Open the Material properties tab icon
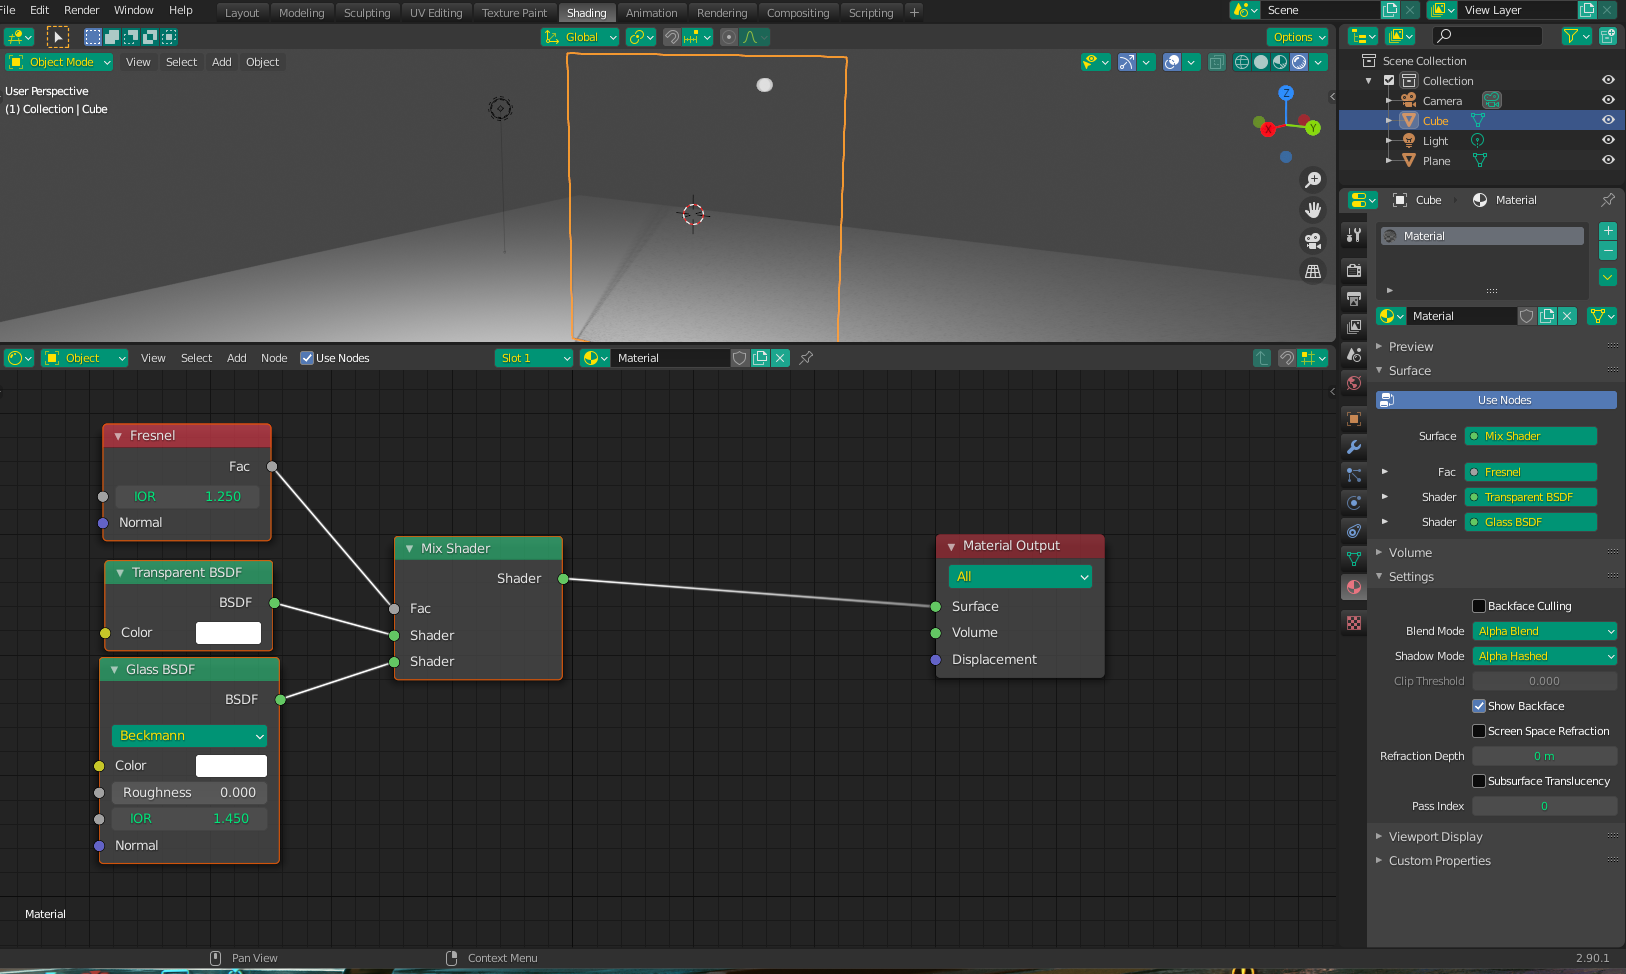The height and width of the screenshot is (974, 1626). 1354,587
